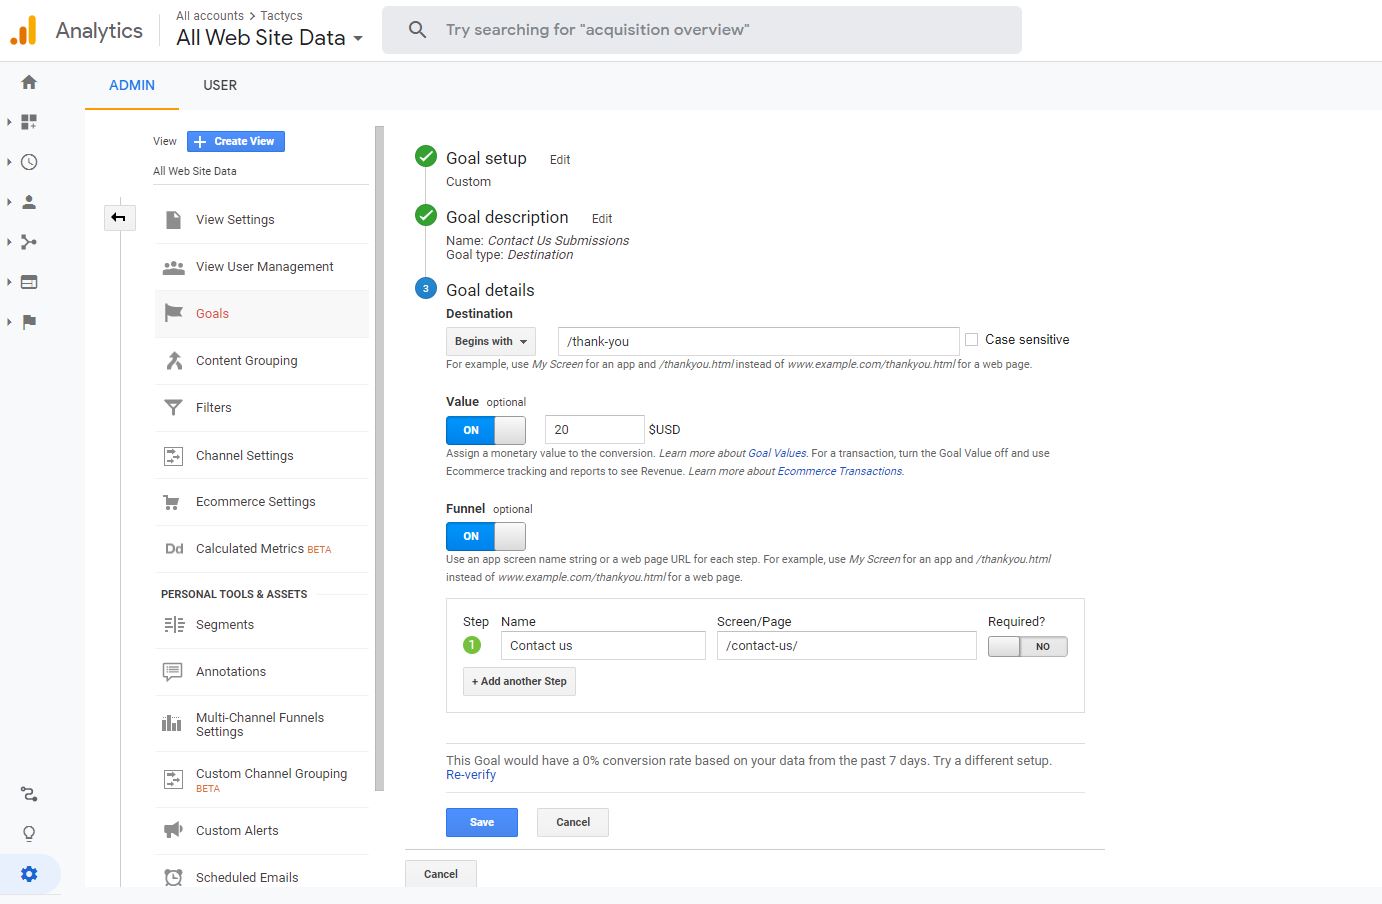Viewport: 1382px width, 904px height.
Task: Click the blue Save button
Action: pyautogui.click(x=482, y=822)
